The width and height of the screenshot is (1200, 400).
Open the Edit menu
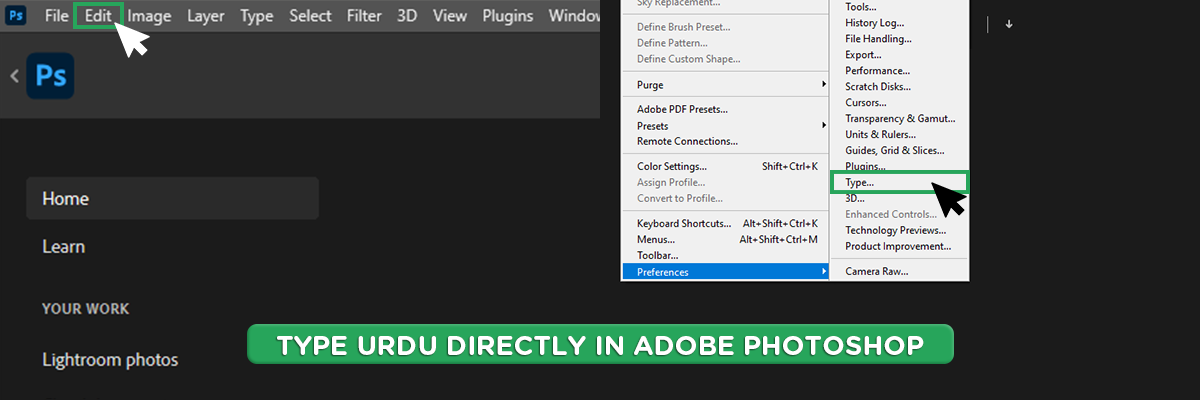[x=98, y=16]
